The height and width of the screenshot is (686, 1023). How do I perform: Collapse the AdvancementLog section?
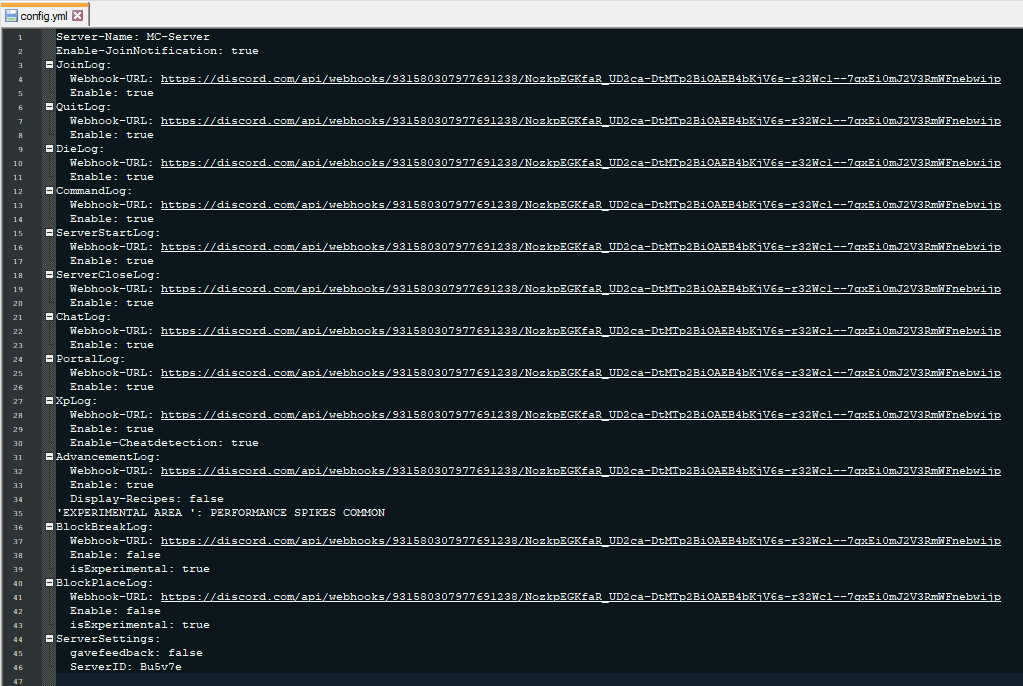coord(49,457)
